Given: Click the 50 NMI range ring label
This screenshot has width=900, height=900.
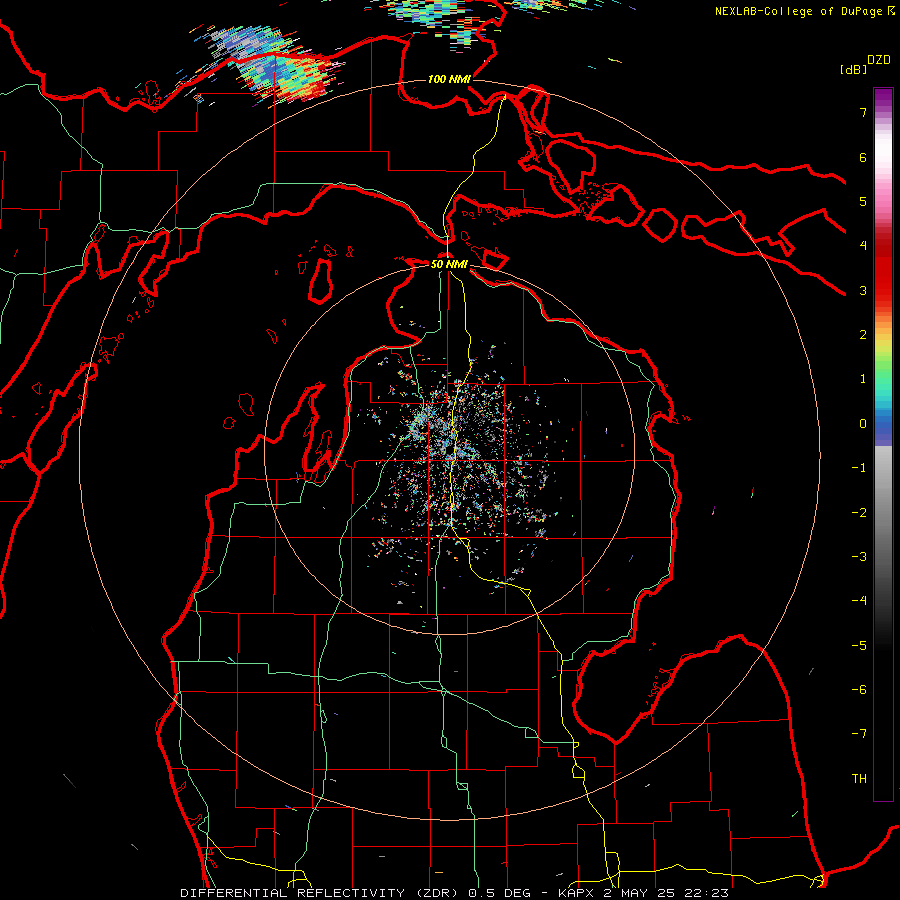Looking at the screenshot, I should click(449, 264).
